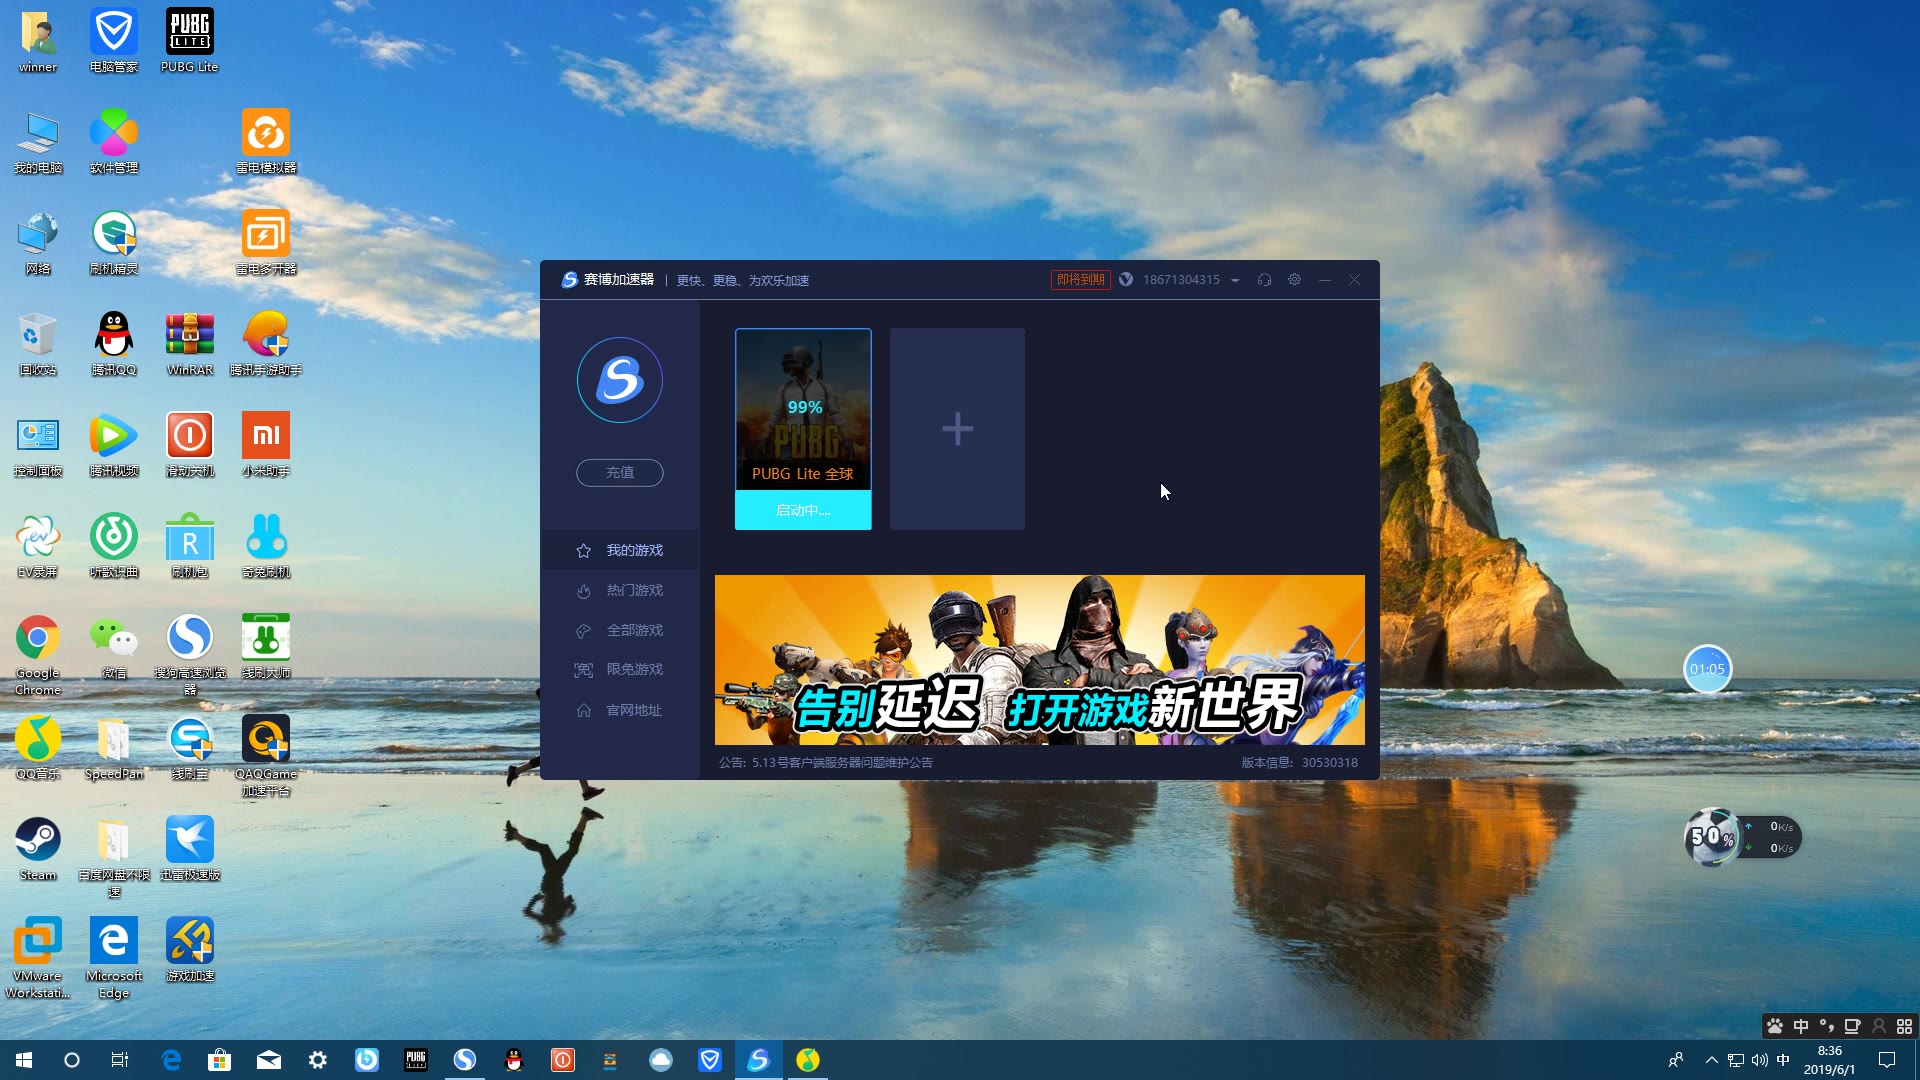Click the 即将到期 expiry badge

tap(1080, 280)
